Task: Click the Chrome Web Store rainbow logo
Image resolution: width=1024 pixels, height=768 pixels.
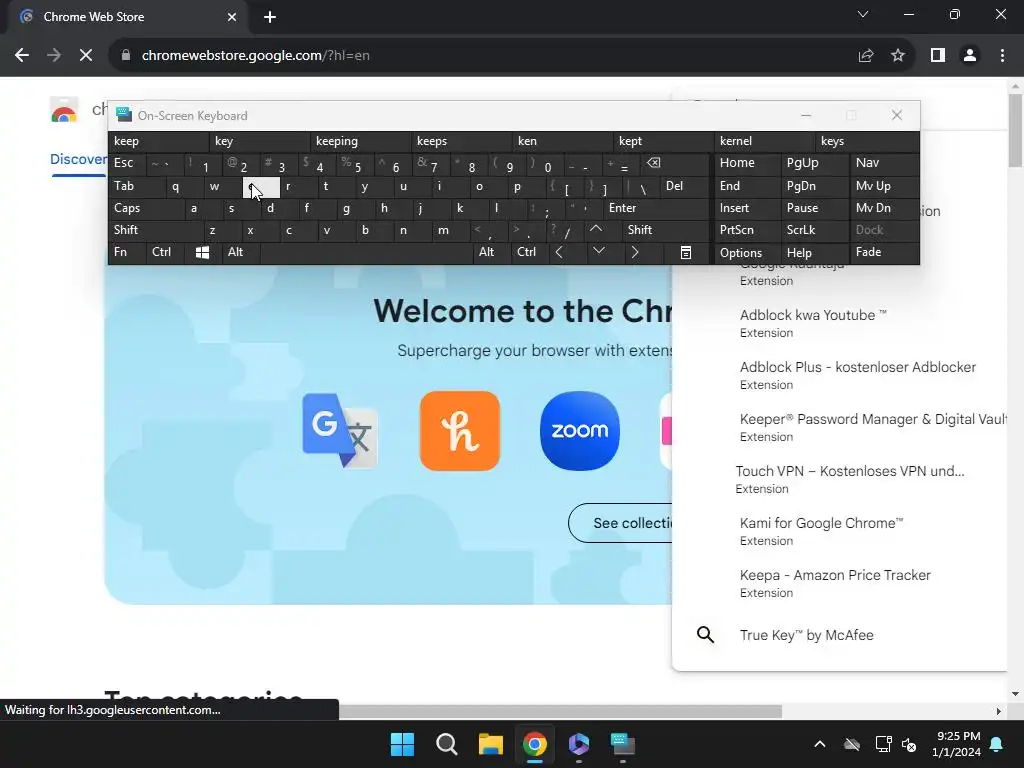Action: pos(64,110)
